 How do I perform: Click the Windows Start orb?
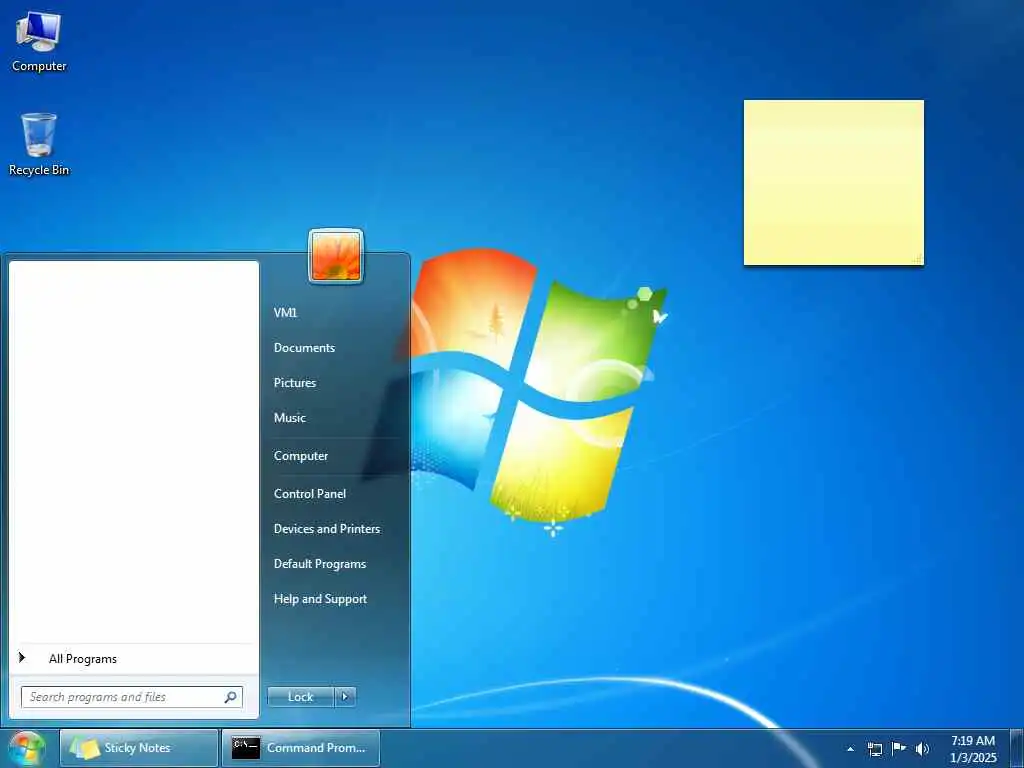click(26, 748)
